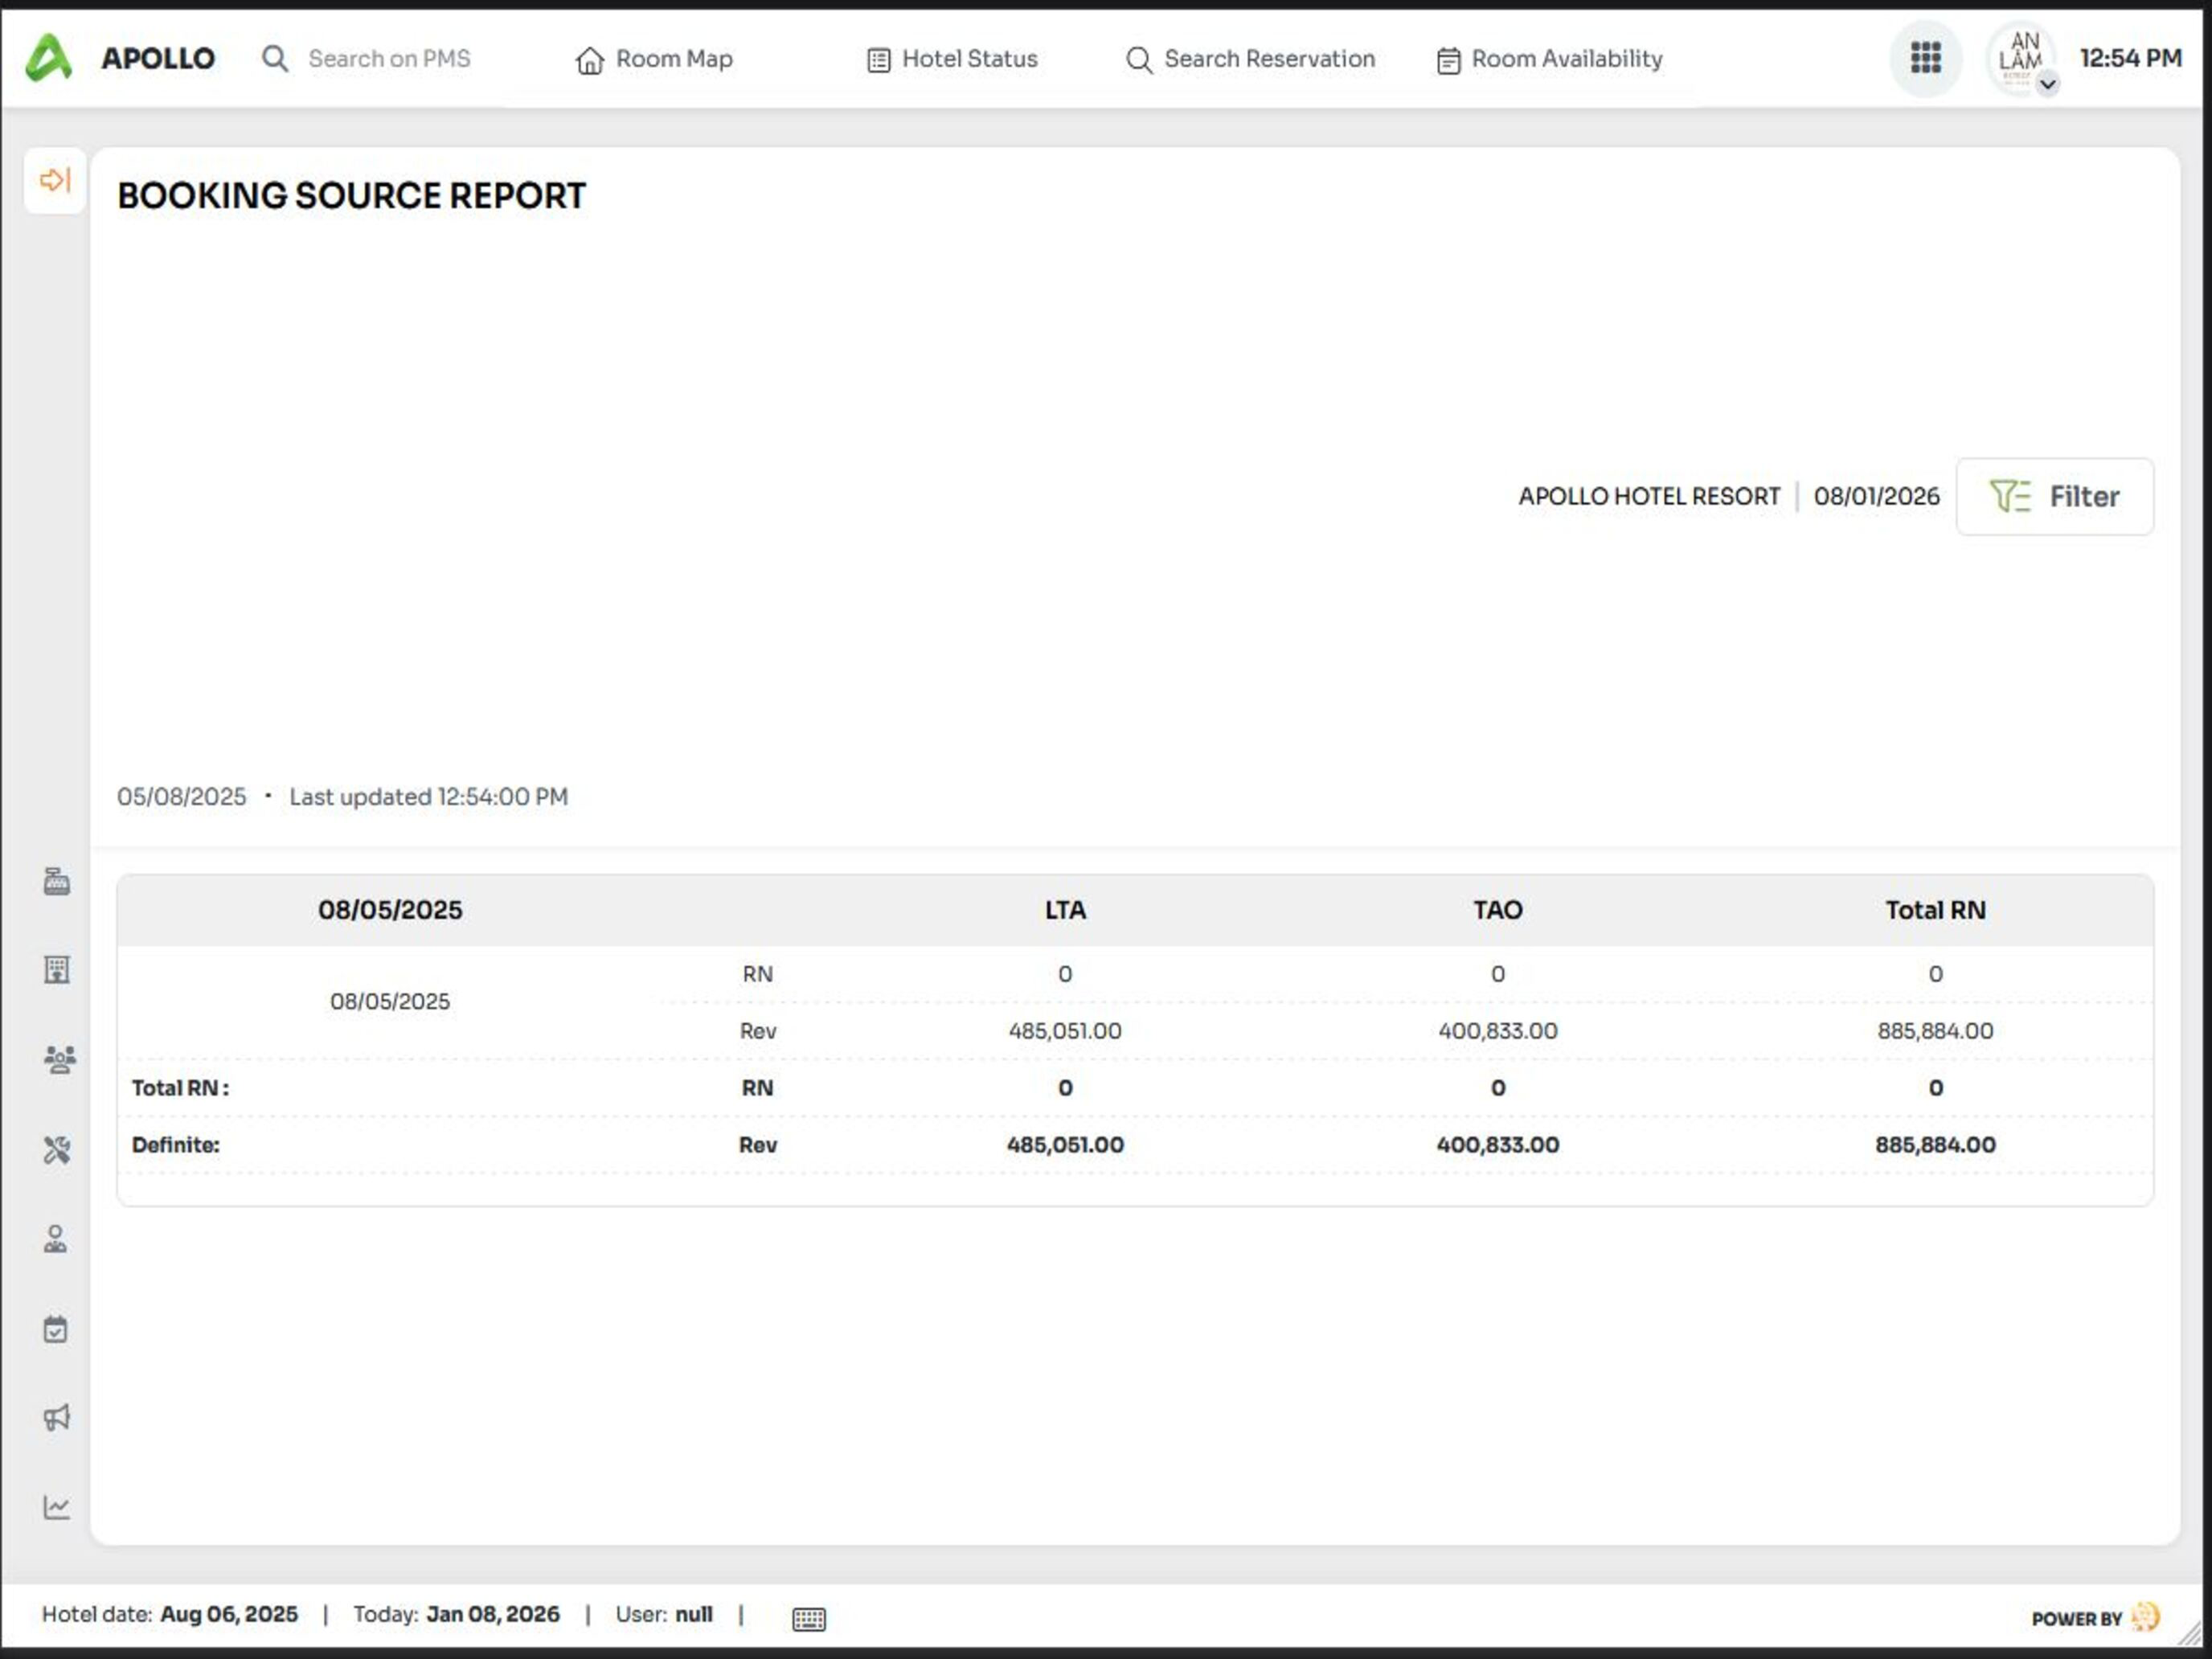Click the Booking Source Report heading
The image size is (2212, 1659).
click(351, 195)
